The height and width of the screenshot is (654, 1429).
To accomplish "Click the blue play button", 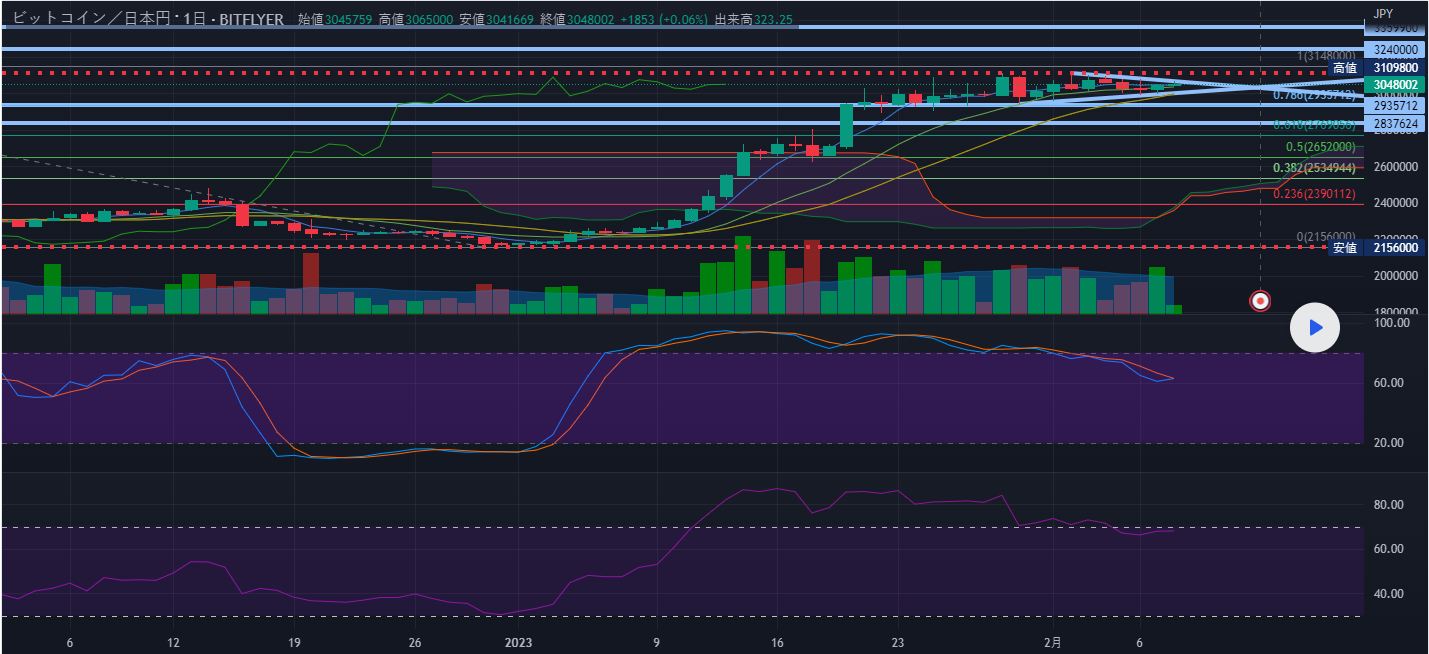I will (x=1315, y=327).
